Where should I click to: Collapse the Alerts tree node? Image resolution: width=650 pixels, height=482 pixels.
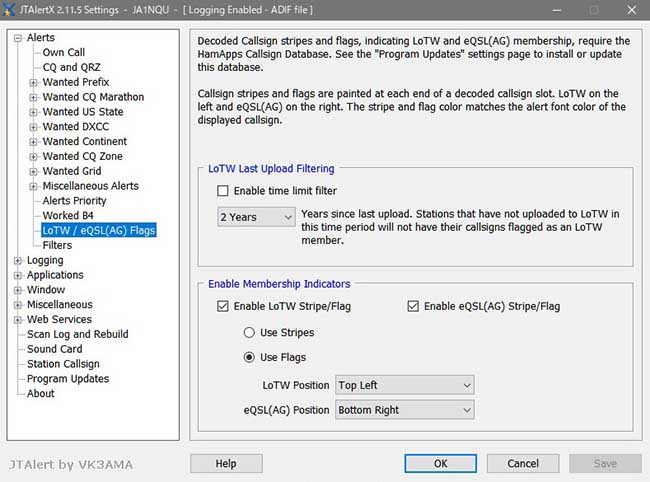coord(18,38)
